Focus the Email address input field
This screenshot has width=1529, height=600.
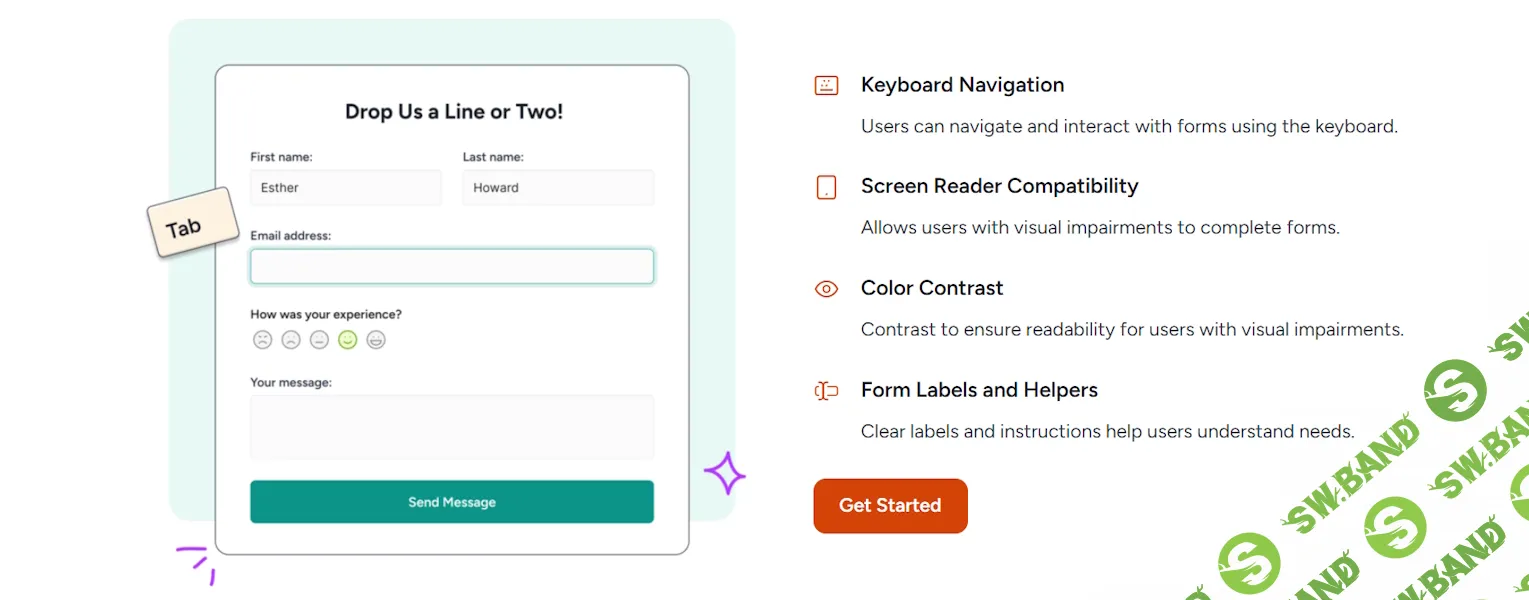coord(451,266)
